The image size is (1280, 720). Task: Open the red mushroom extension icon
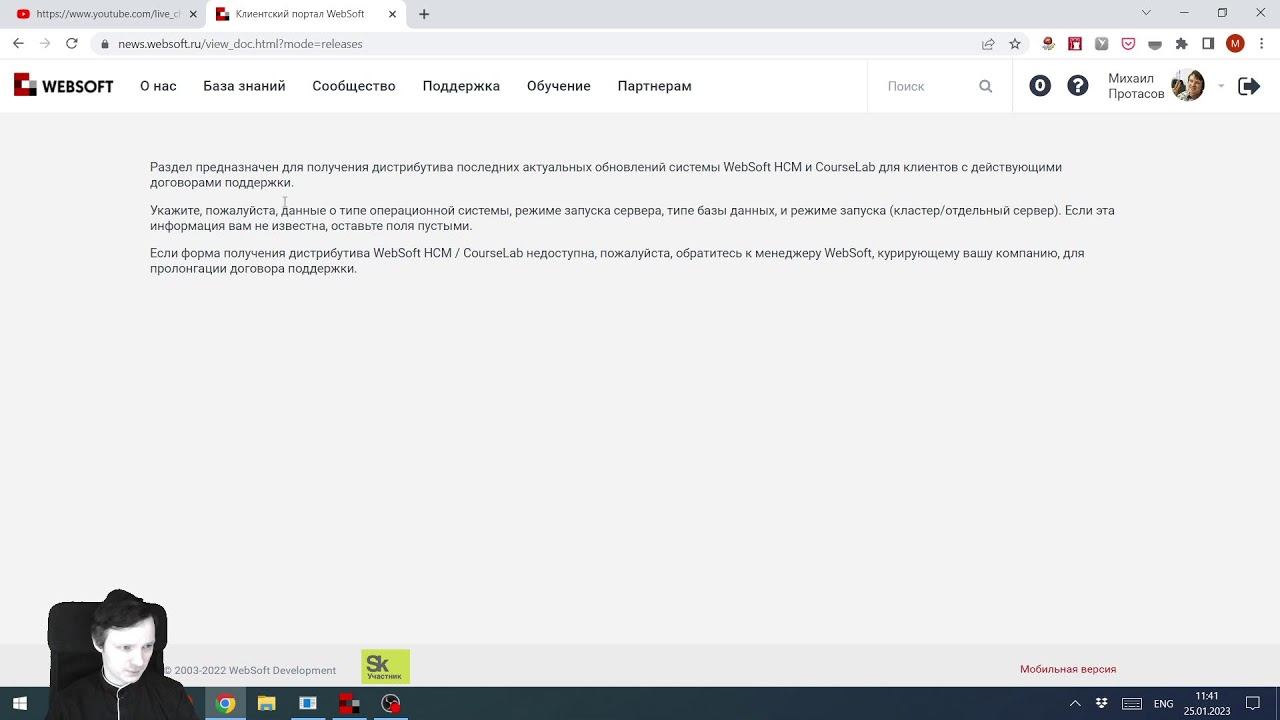point(1048,44)
